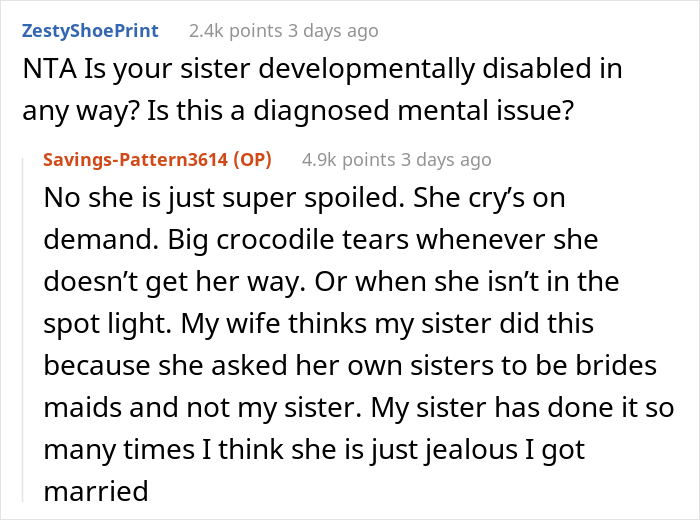
Task: Collapse the reply via the vertical thread line
Action: click(23, 330)
